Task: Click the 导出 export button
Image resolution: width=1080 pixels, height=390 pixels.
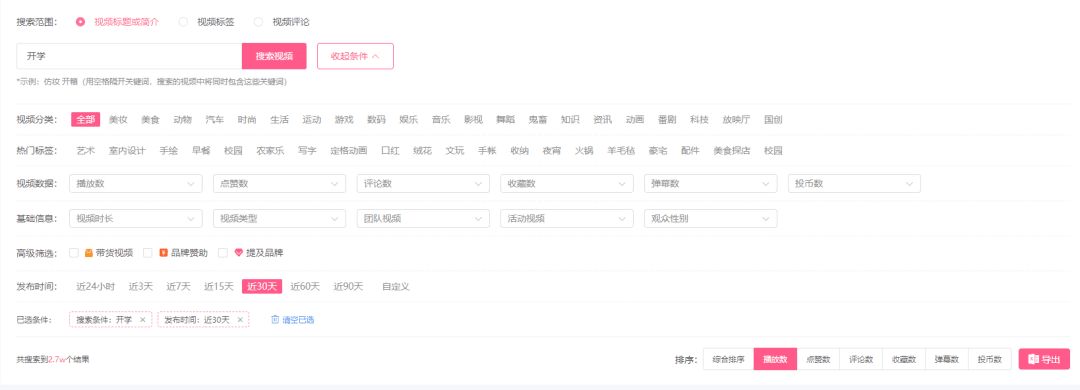Action: click(1044, 359)
